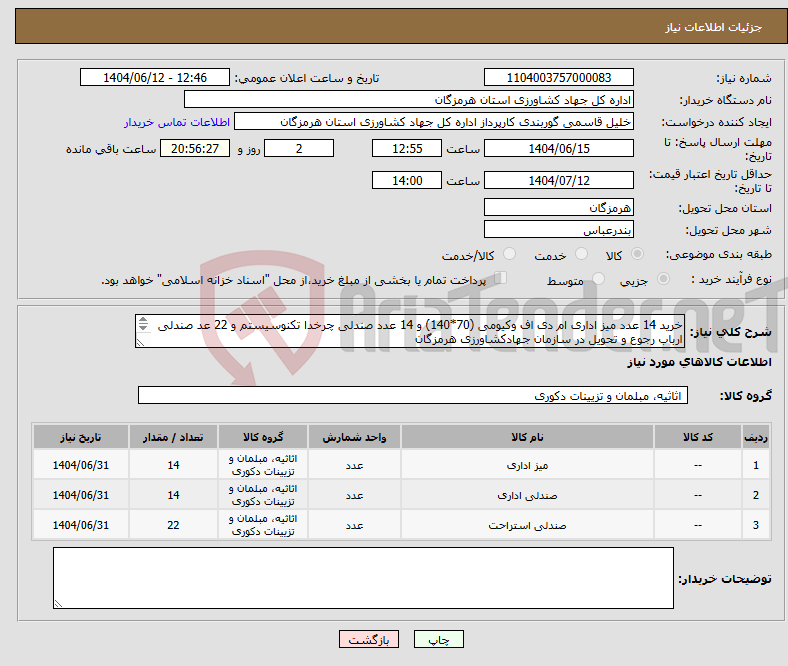Select the کالا radio button
788x666 pixels.
pyautogui.click(x=639, y=256)
